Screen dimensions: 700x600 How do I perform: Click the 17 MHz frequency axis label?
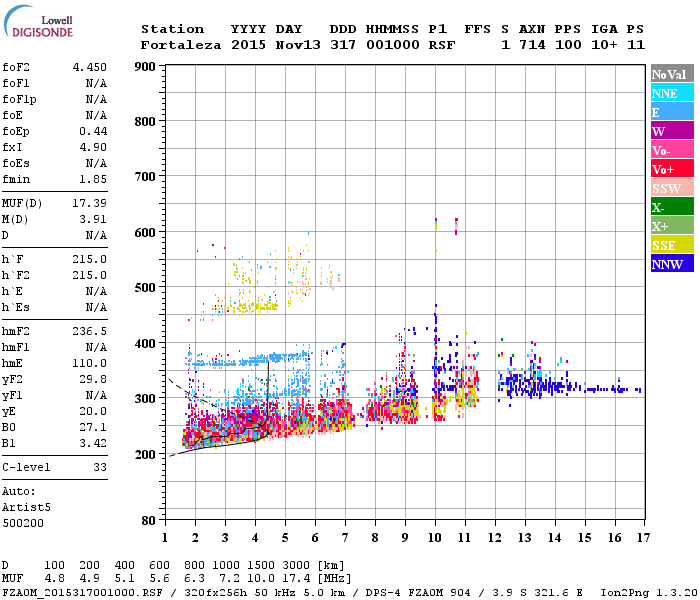click(x=643, y=538)
